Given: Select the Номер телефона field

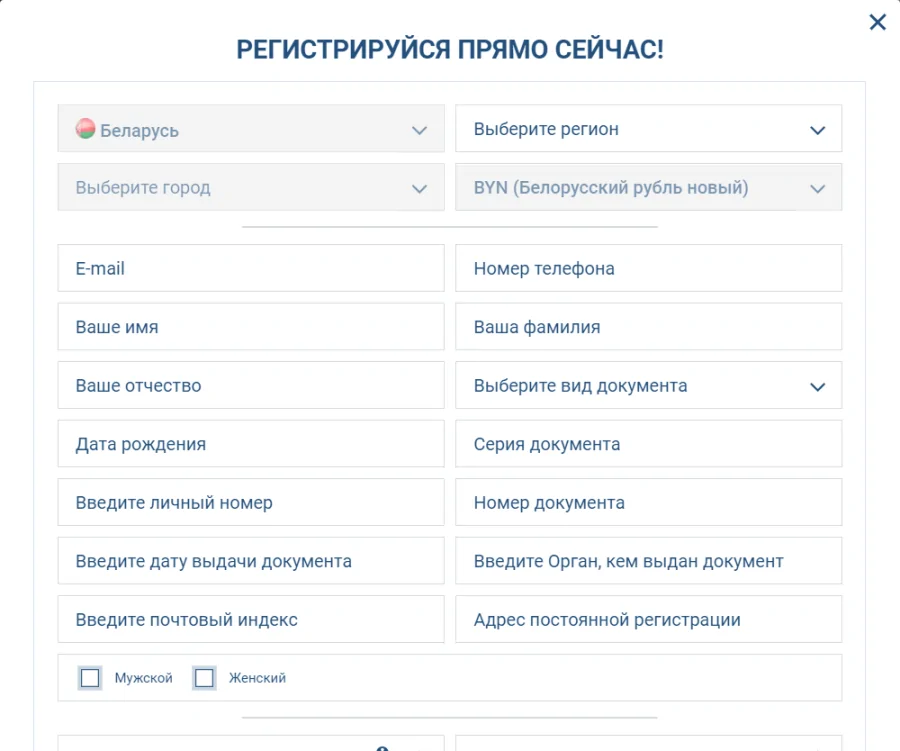Looking at the screenshot, I should (648, 268).
